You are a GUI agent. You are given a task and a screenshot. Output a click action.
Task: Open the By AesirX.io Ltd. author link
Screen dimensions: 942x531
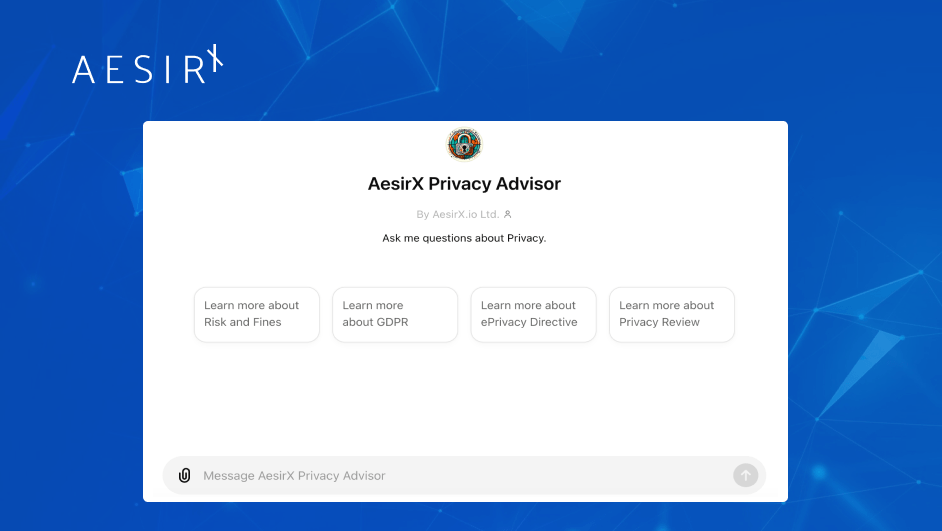tap(458, 214)
